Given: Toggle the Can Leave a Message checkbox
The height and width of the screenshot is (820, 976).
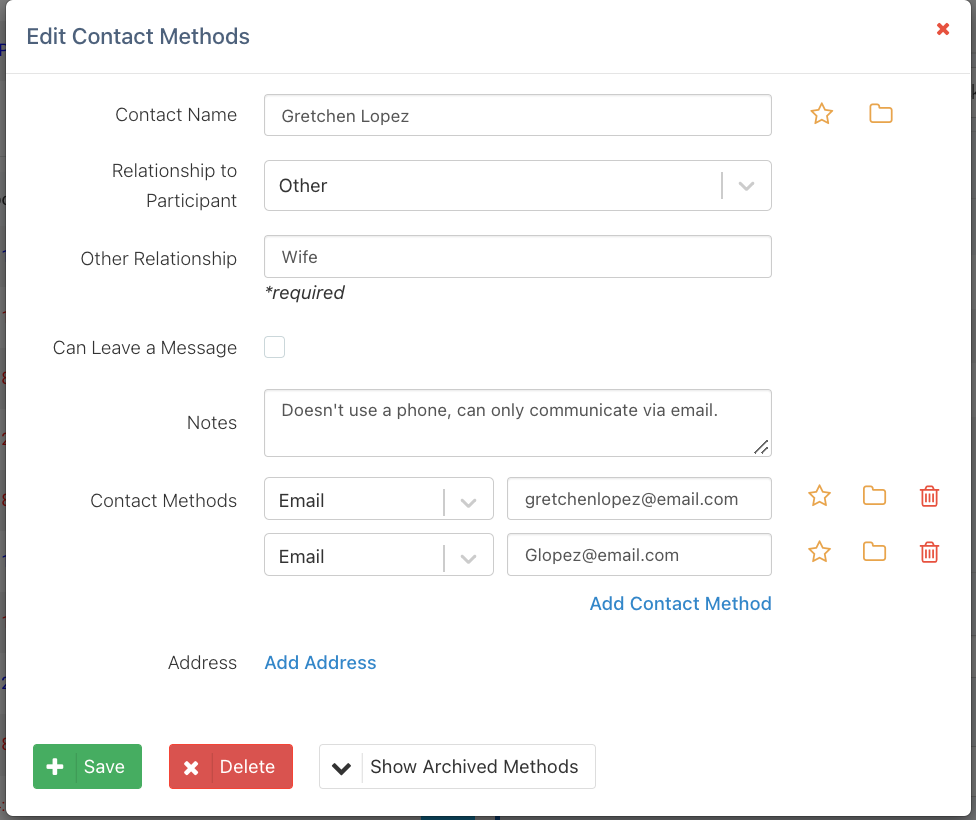Looking at the screenshot, I should (x=275, y=347).
